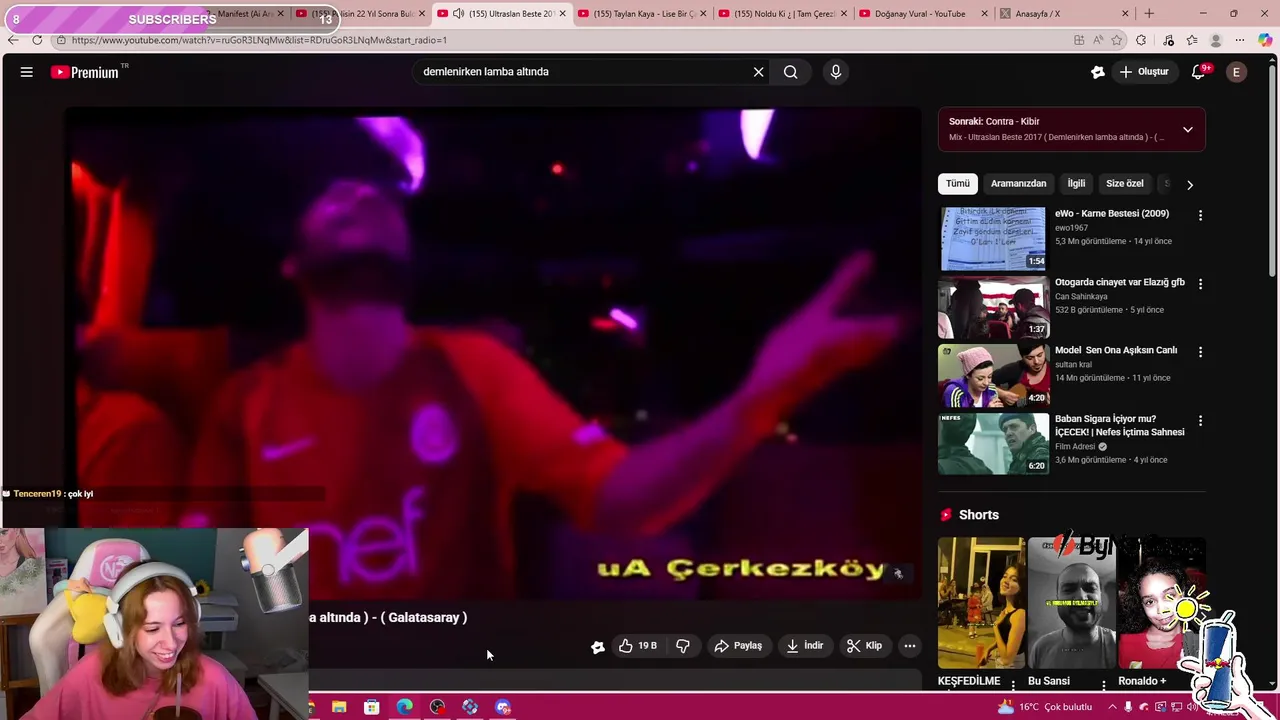Image resolution: width=1280 pixels, height=720 pixels.
Task: Open Model Sen Ona Aşıksın Canlı title
Action: click(x=1116, y=351)
